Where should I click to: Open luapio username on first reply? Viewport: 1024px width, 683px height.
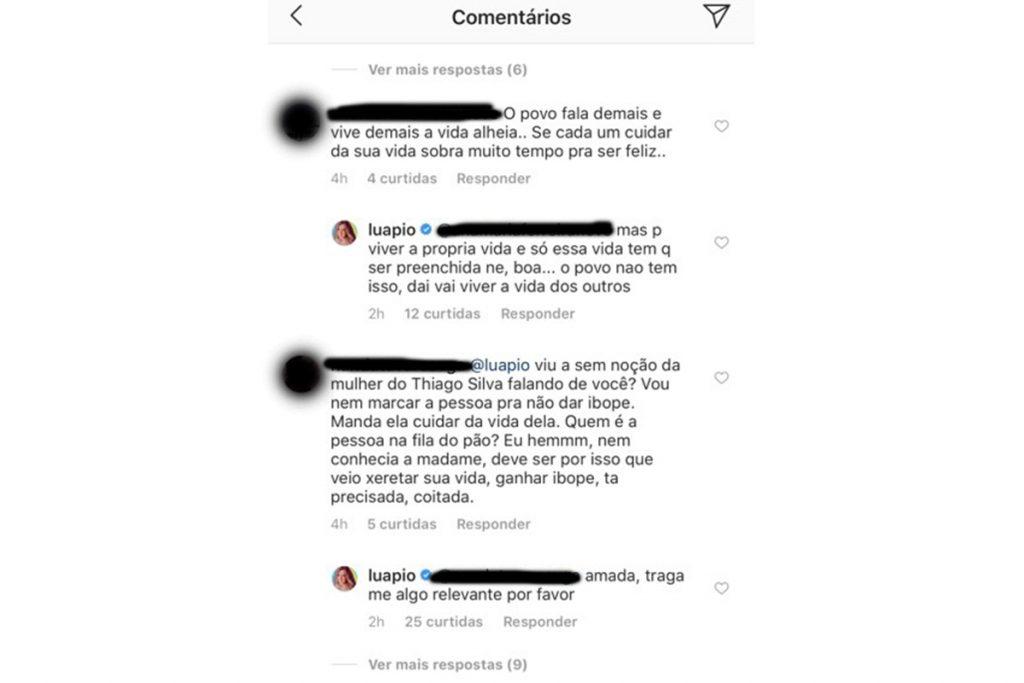(x=392, y=230)
